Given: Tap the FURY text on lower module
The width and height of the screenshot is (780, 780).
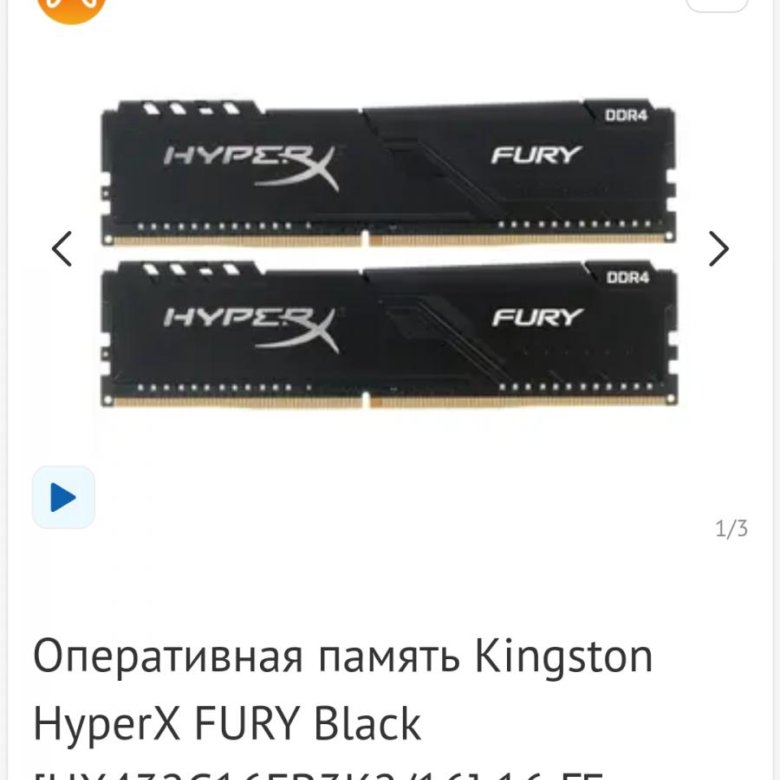Looking at the screenshot, I should tap(537, 317).
